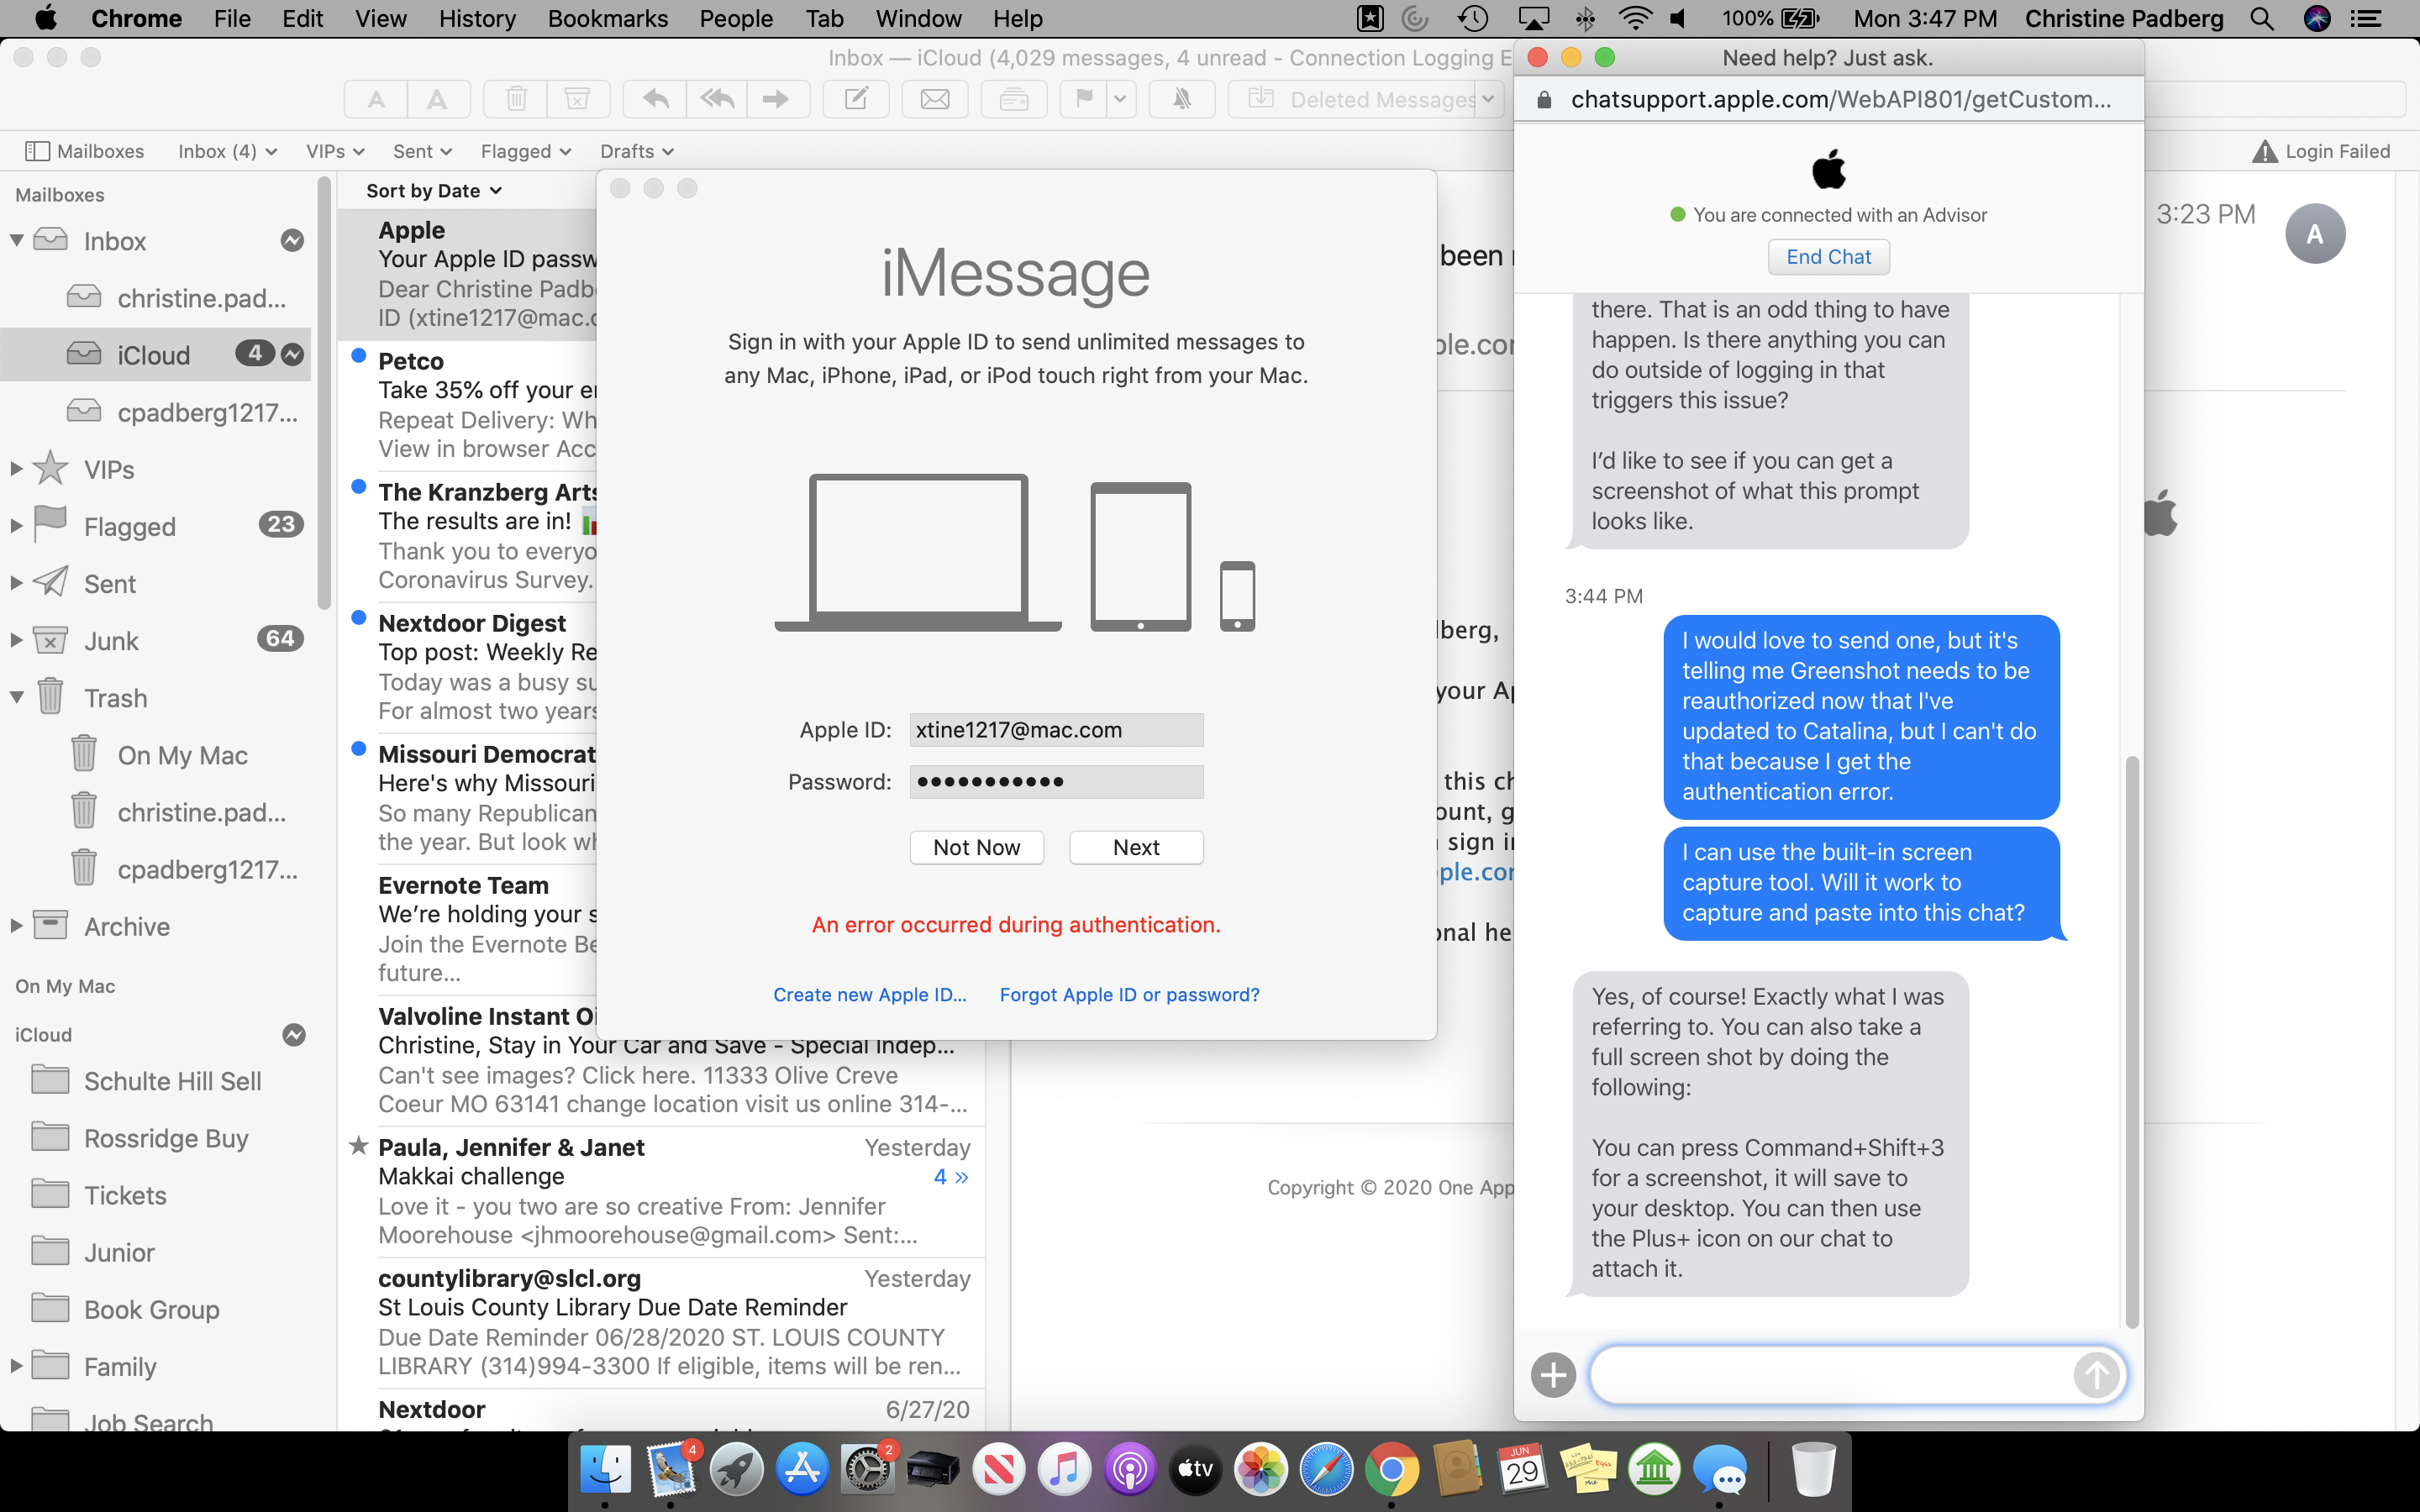Screen dimensions: 2420x1512
Task: Click the chat message input field
Action: (x=1830, y=1375)
